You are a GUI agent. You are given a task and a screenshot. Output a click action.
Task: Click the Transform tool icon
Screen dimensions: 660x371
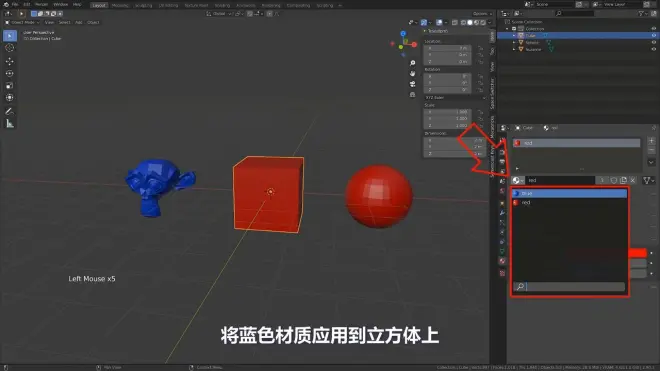[x=10, y=98]
